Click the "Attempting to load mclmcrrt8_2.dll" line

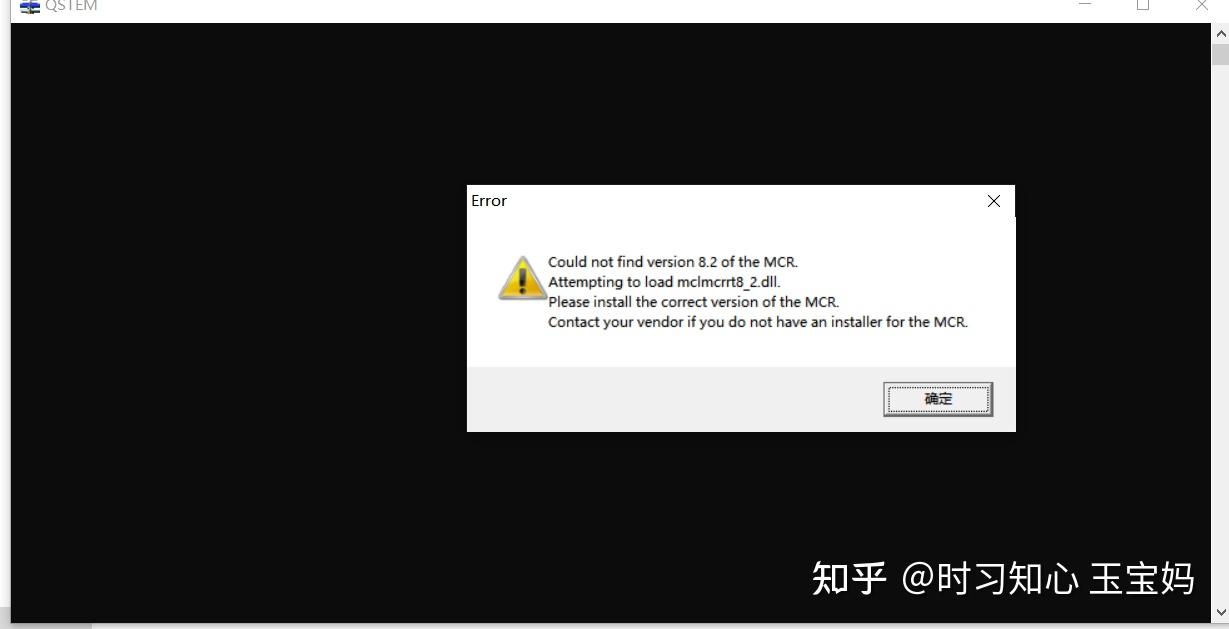coord(664,282)
